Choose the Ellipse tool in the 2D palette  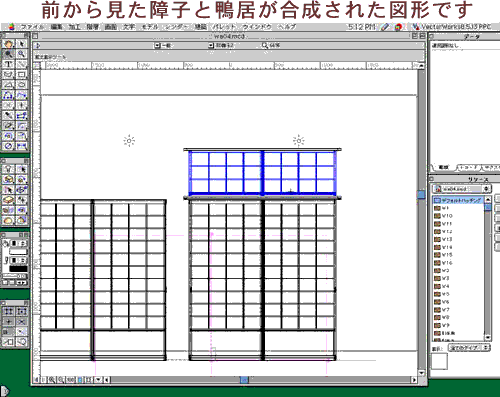click(22, 85)
